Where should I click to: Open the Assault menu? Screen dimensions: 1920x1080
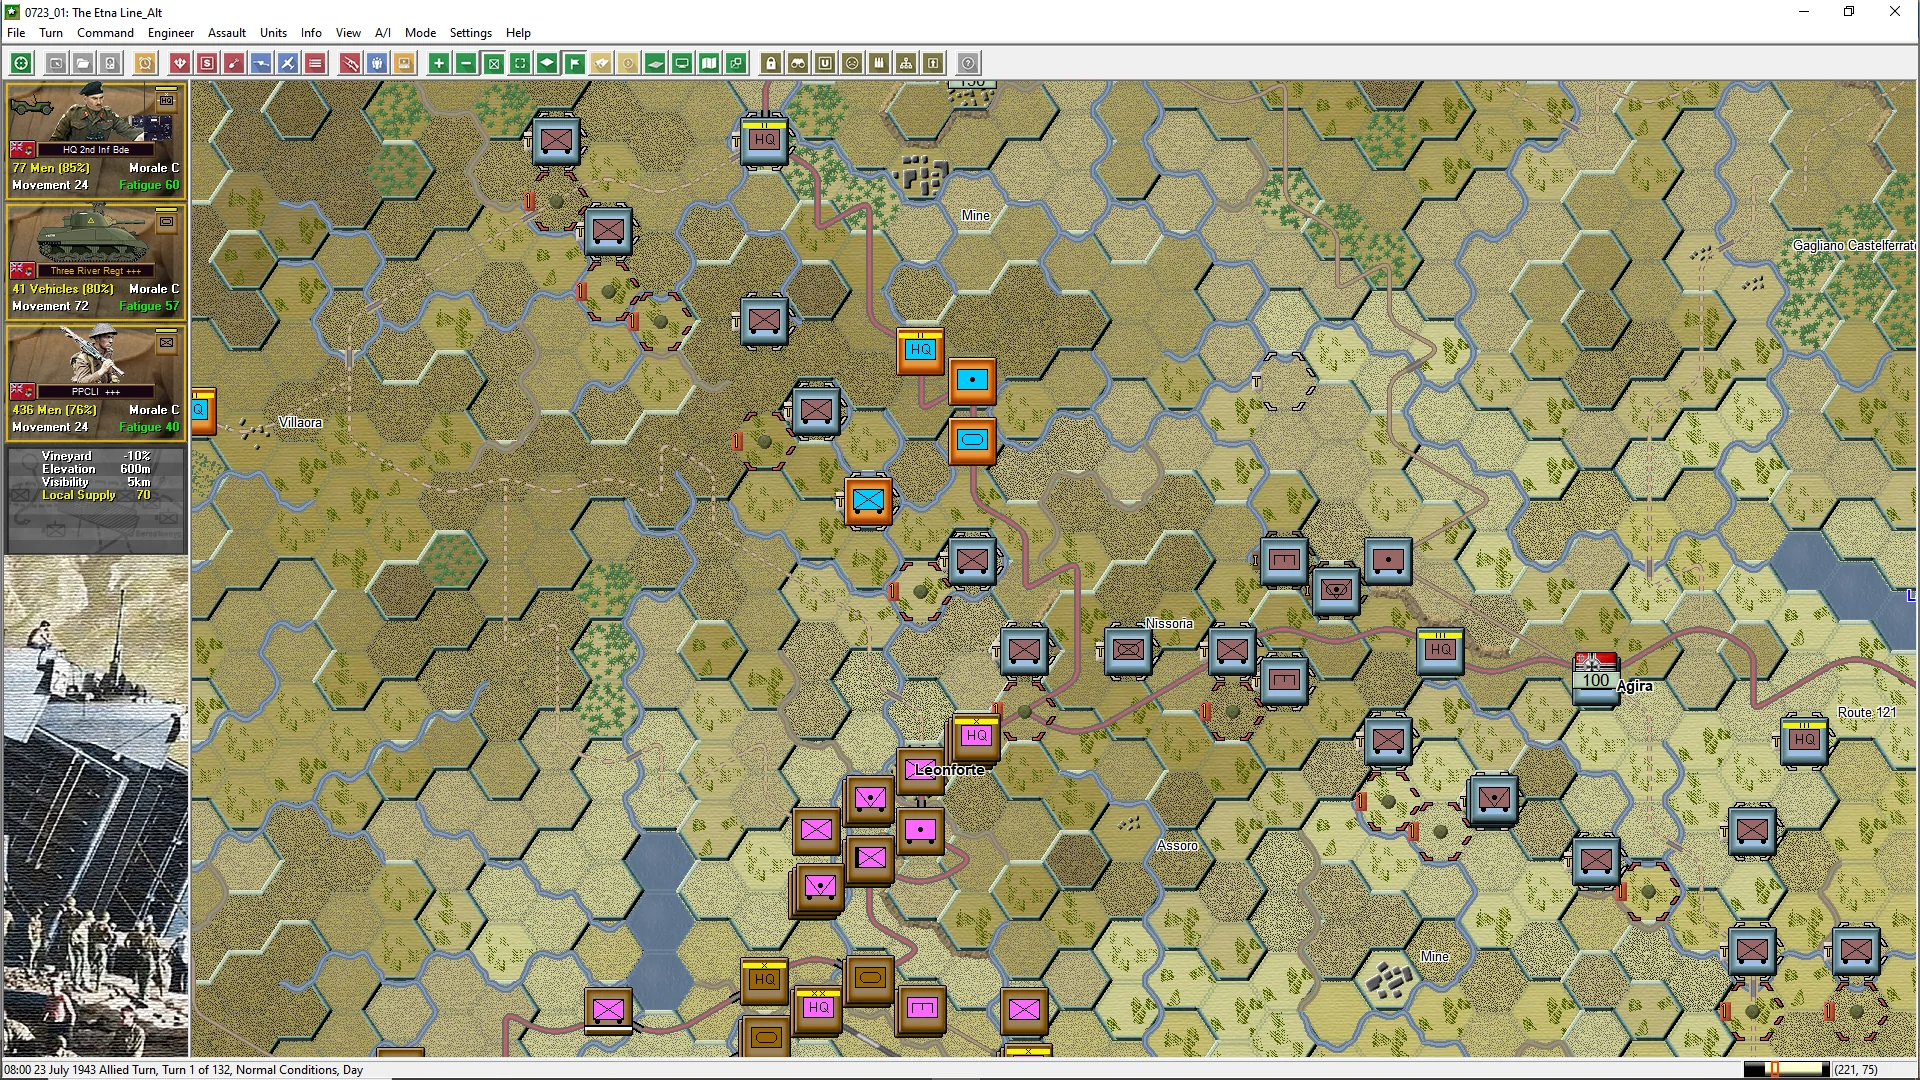227,33
